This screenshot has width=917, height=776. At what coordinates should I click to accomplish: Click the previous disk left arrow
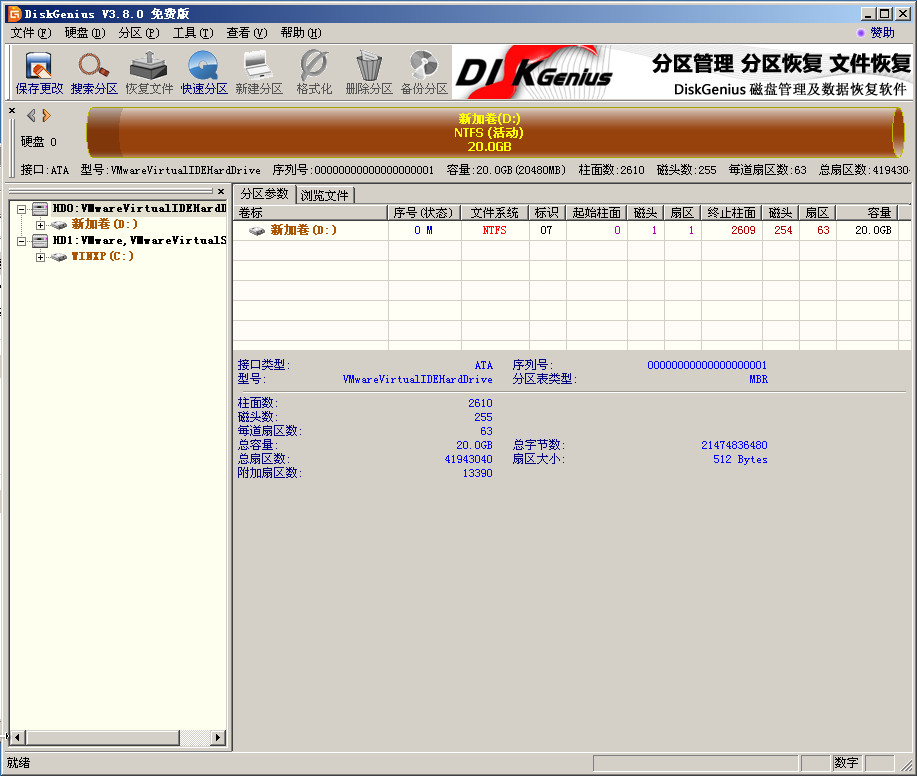click(x=32, y=115)
